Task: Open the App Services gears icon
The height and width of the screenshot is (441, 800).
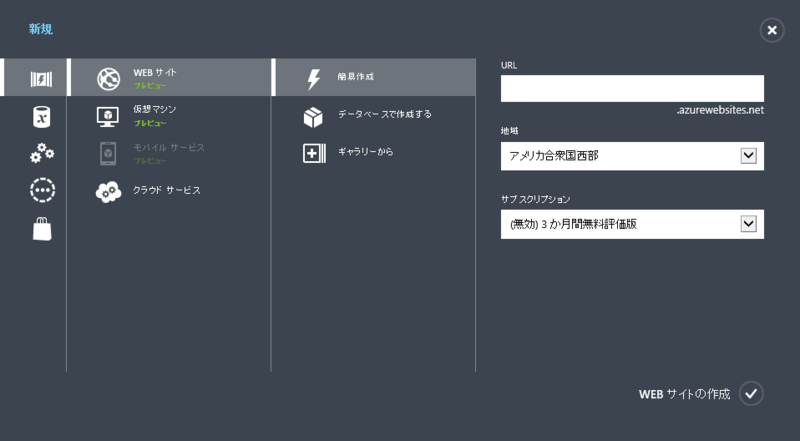Action: 42,153
